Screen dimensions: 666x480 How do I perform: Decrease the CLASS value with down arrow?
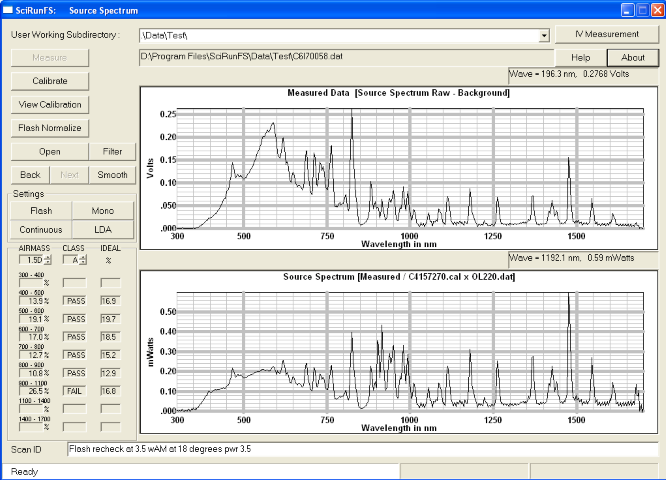85,263
